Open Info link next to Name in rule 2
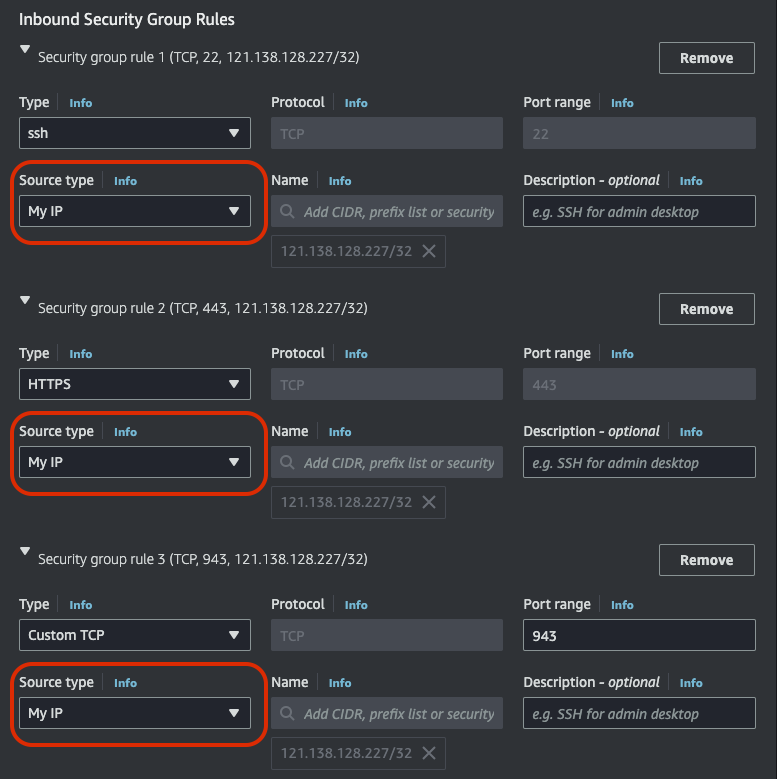Viewport: 777px width, 779px height. pyautogui.click(x=340, y=432)
